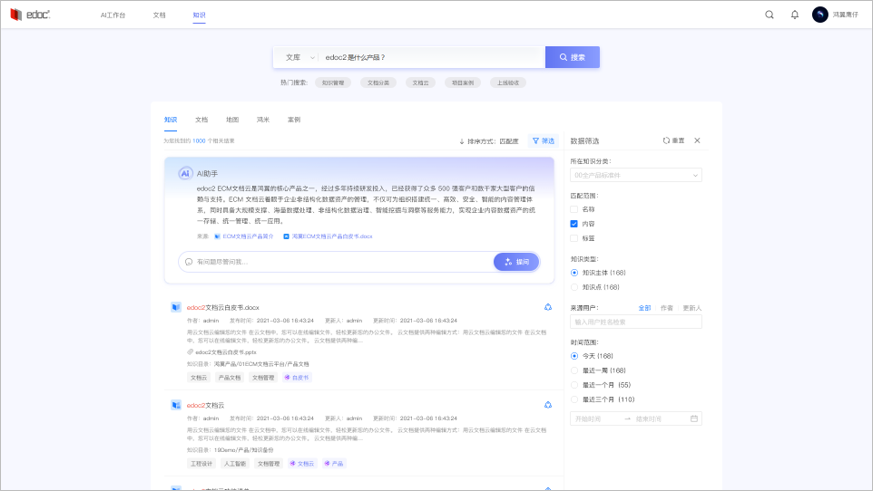
Task: Switch to the 鸿米 results tab
Action: coord(263,120)
